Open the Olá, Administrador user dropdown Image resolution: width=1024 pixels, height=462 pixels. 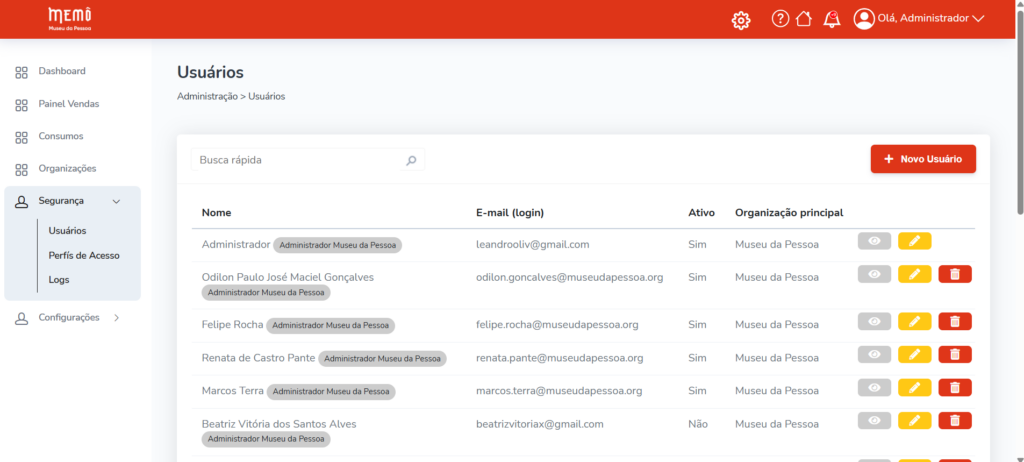919,19
